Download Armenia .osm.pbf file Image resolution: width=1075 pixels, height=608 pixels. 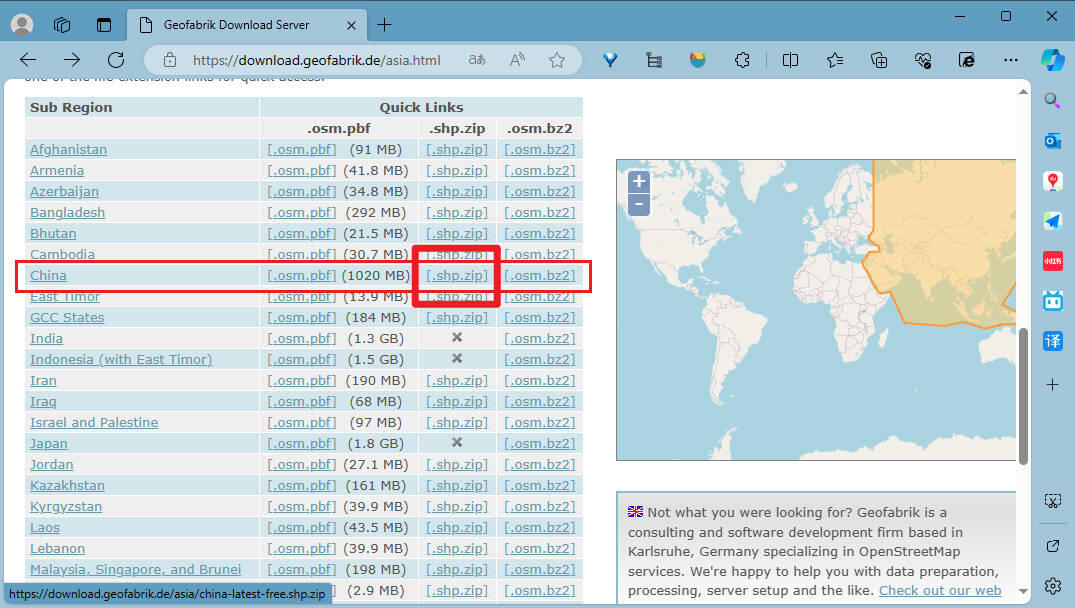[302, 171]
